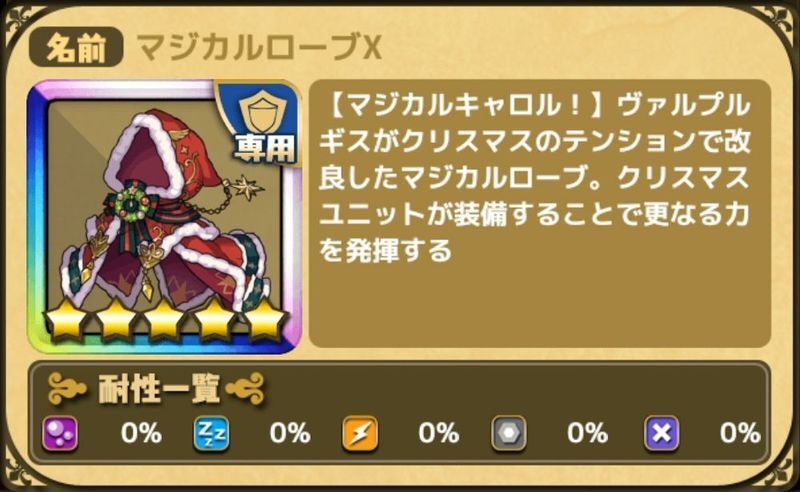Tap the fifth gold rarity star
Viewport: 800px width, 492px height.
point(266,321)
